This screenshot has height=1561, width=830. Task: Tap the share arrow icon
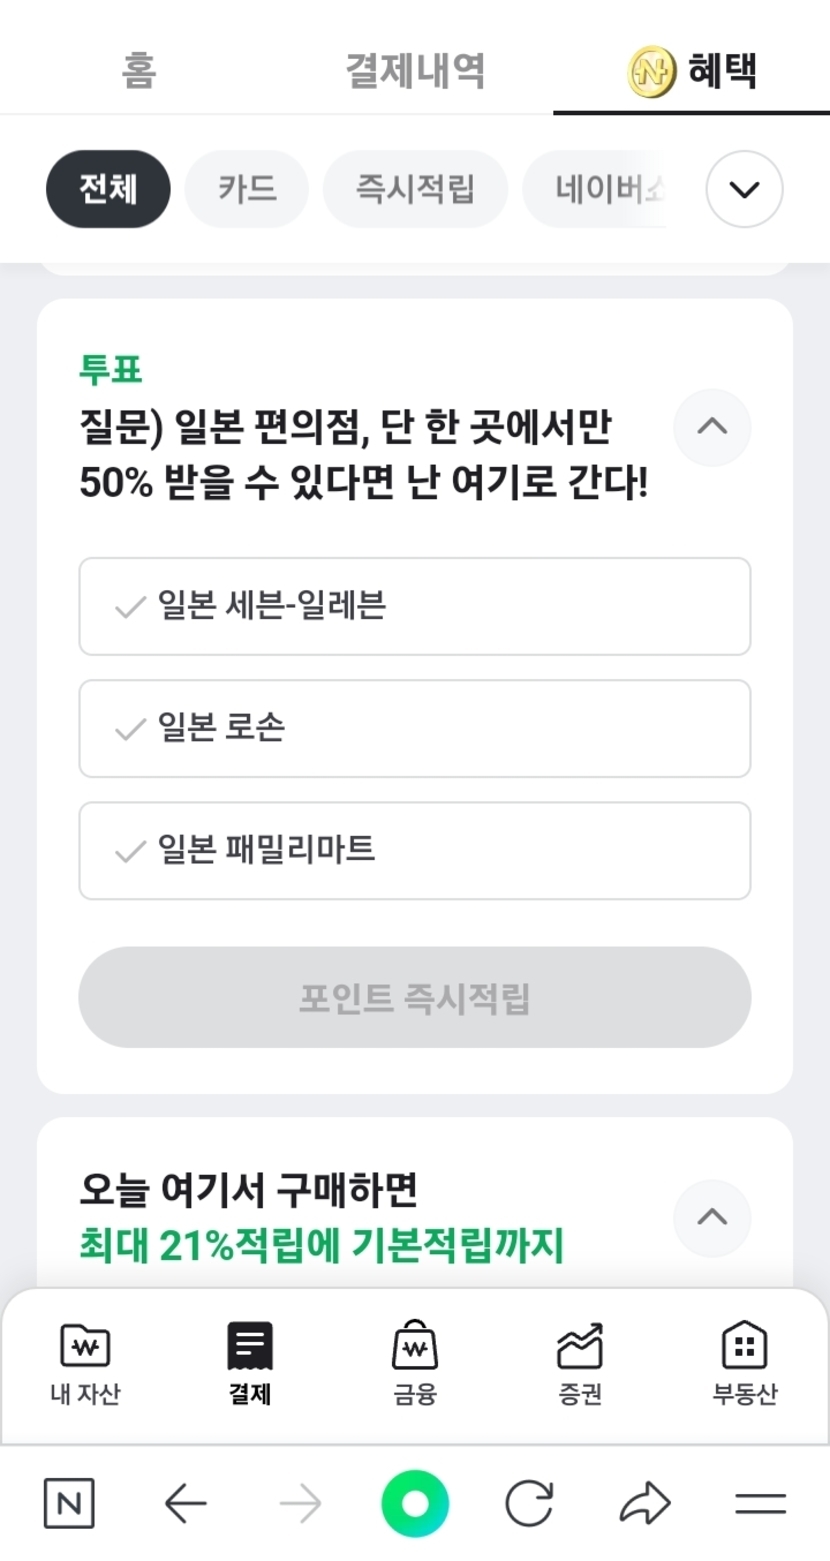click(645, 1503)
